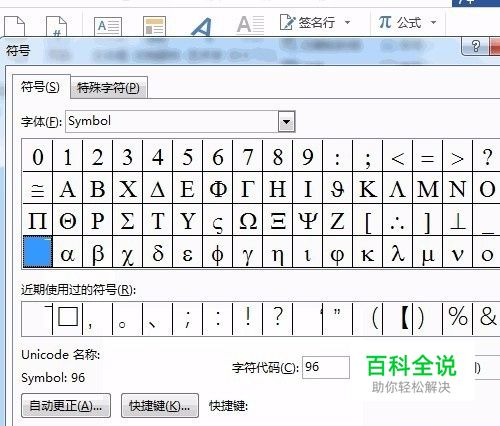Click the font name field showing Symbol
Image resolution: width=500 pixels, height=426 pixels.
click(172, 121)
